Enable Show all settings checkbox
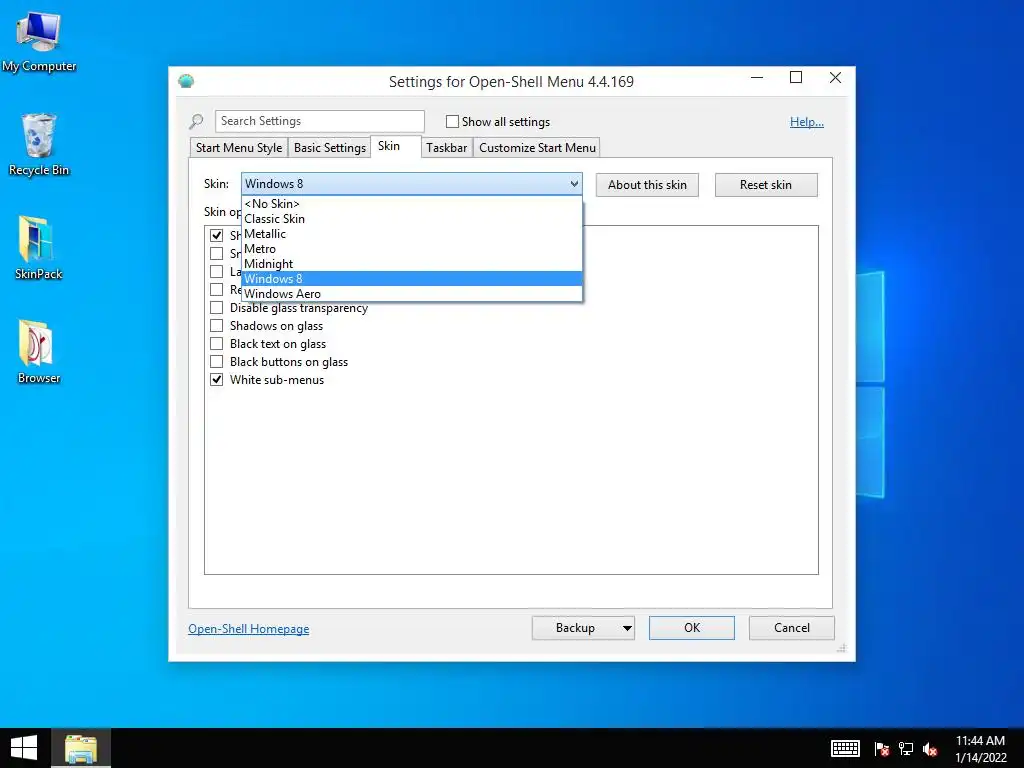 pyautogui.click(x=452, y=121)
